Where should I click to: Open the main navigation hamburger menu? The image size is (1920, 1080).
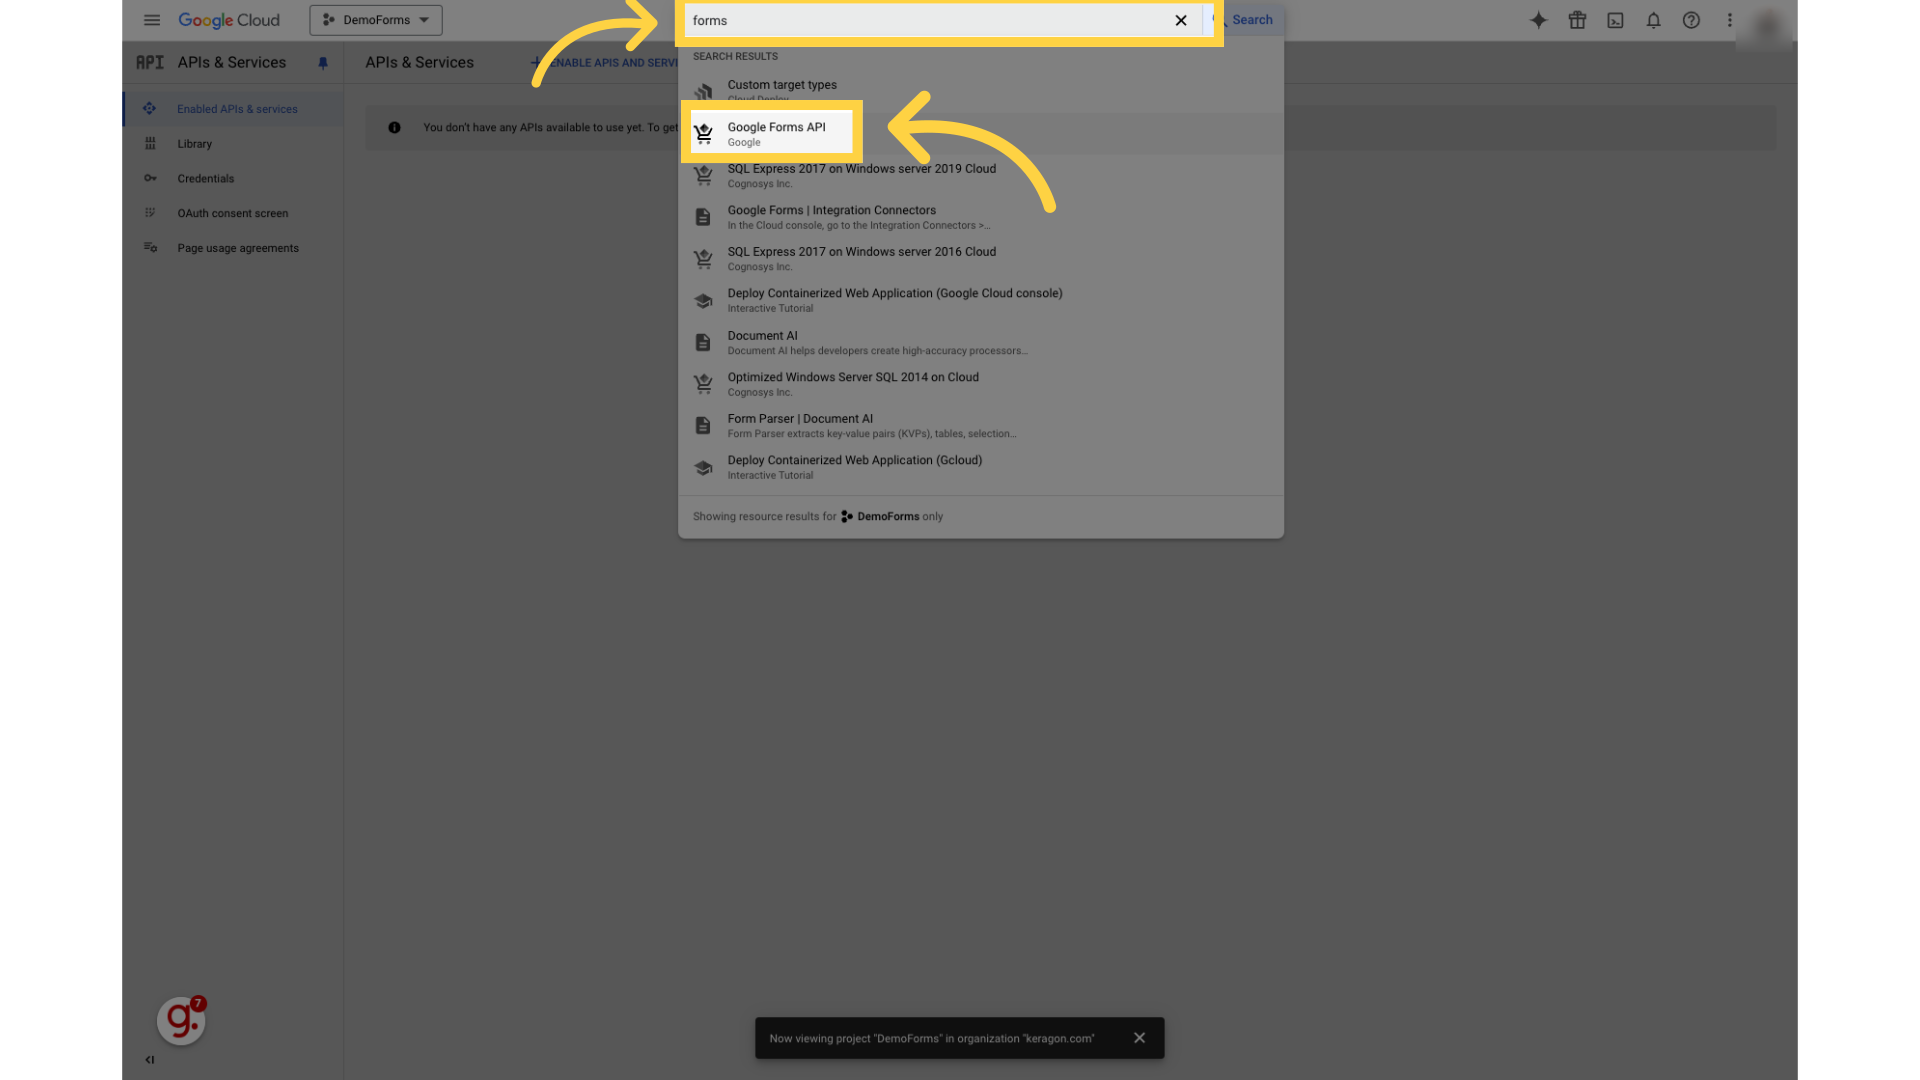pyautogui.click(x=152, y=20)
